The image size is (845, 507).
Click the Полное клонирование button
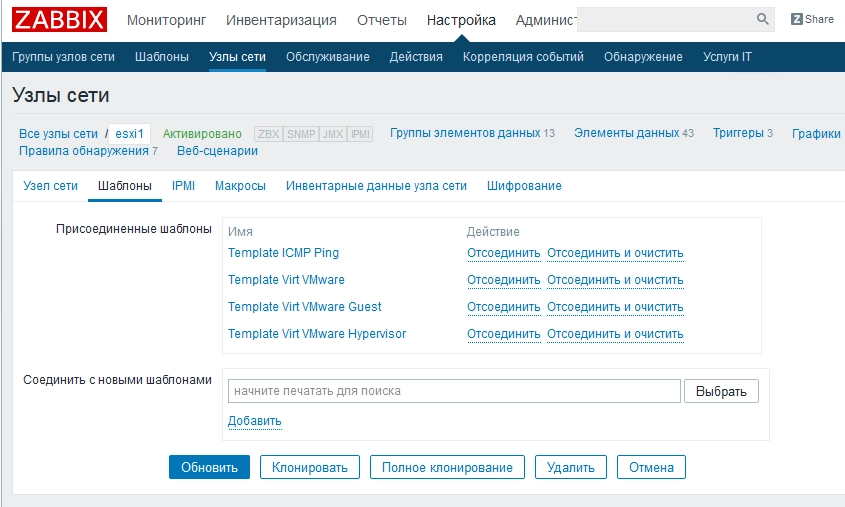[x=447, y=467]
